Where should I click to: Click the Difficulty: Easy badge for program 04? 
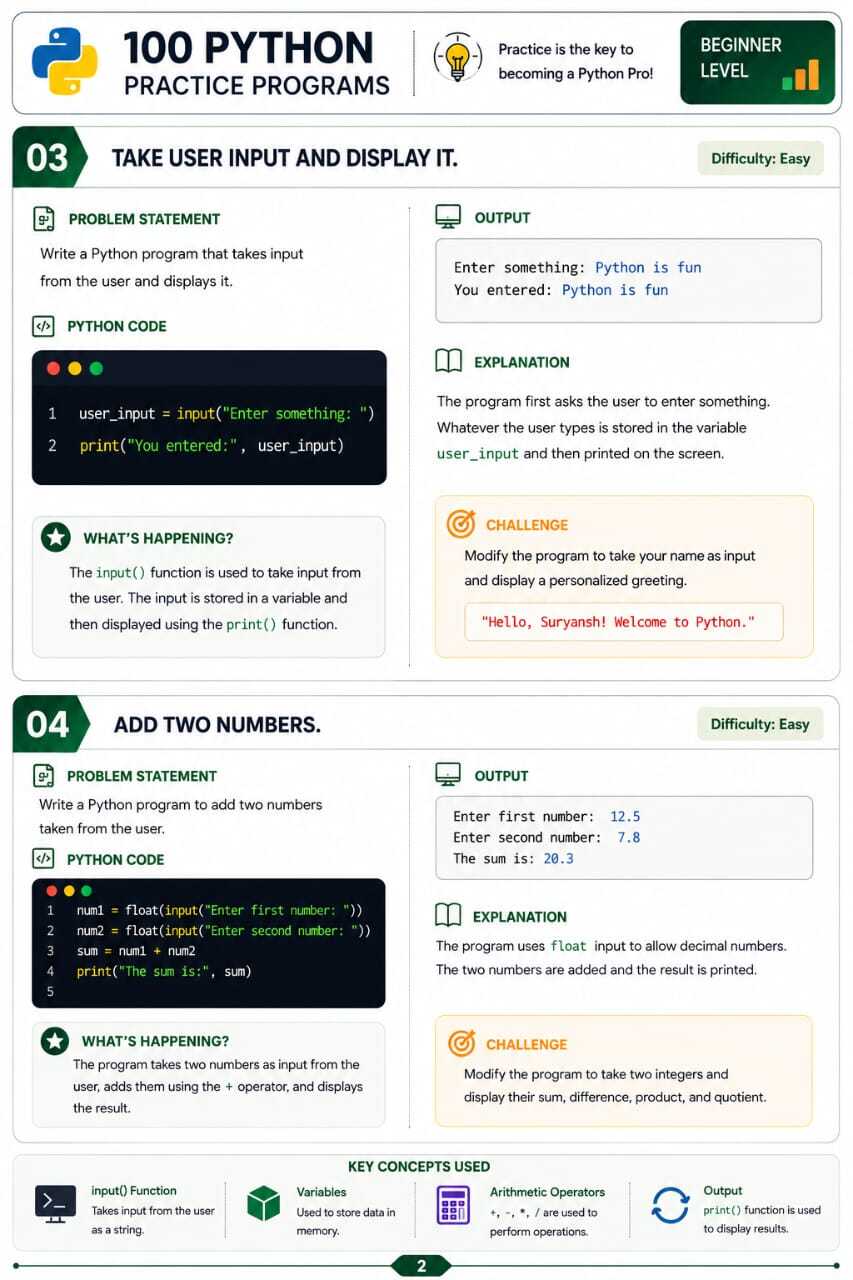pos(760,724)
